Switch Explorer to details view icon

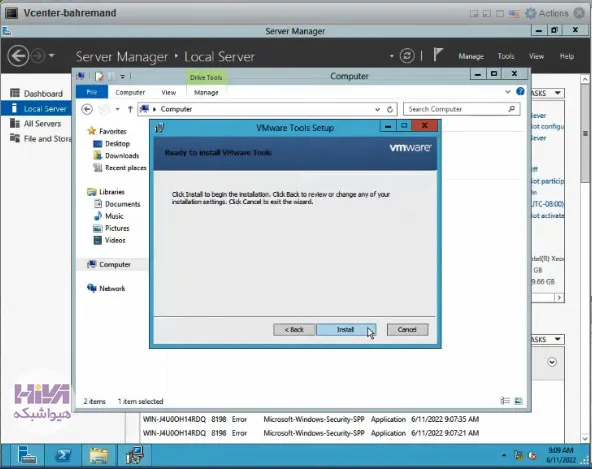505,401
